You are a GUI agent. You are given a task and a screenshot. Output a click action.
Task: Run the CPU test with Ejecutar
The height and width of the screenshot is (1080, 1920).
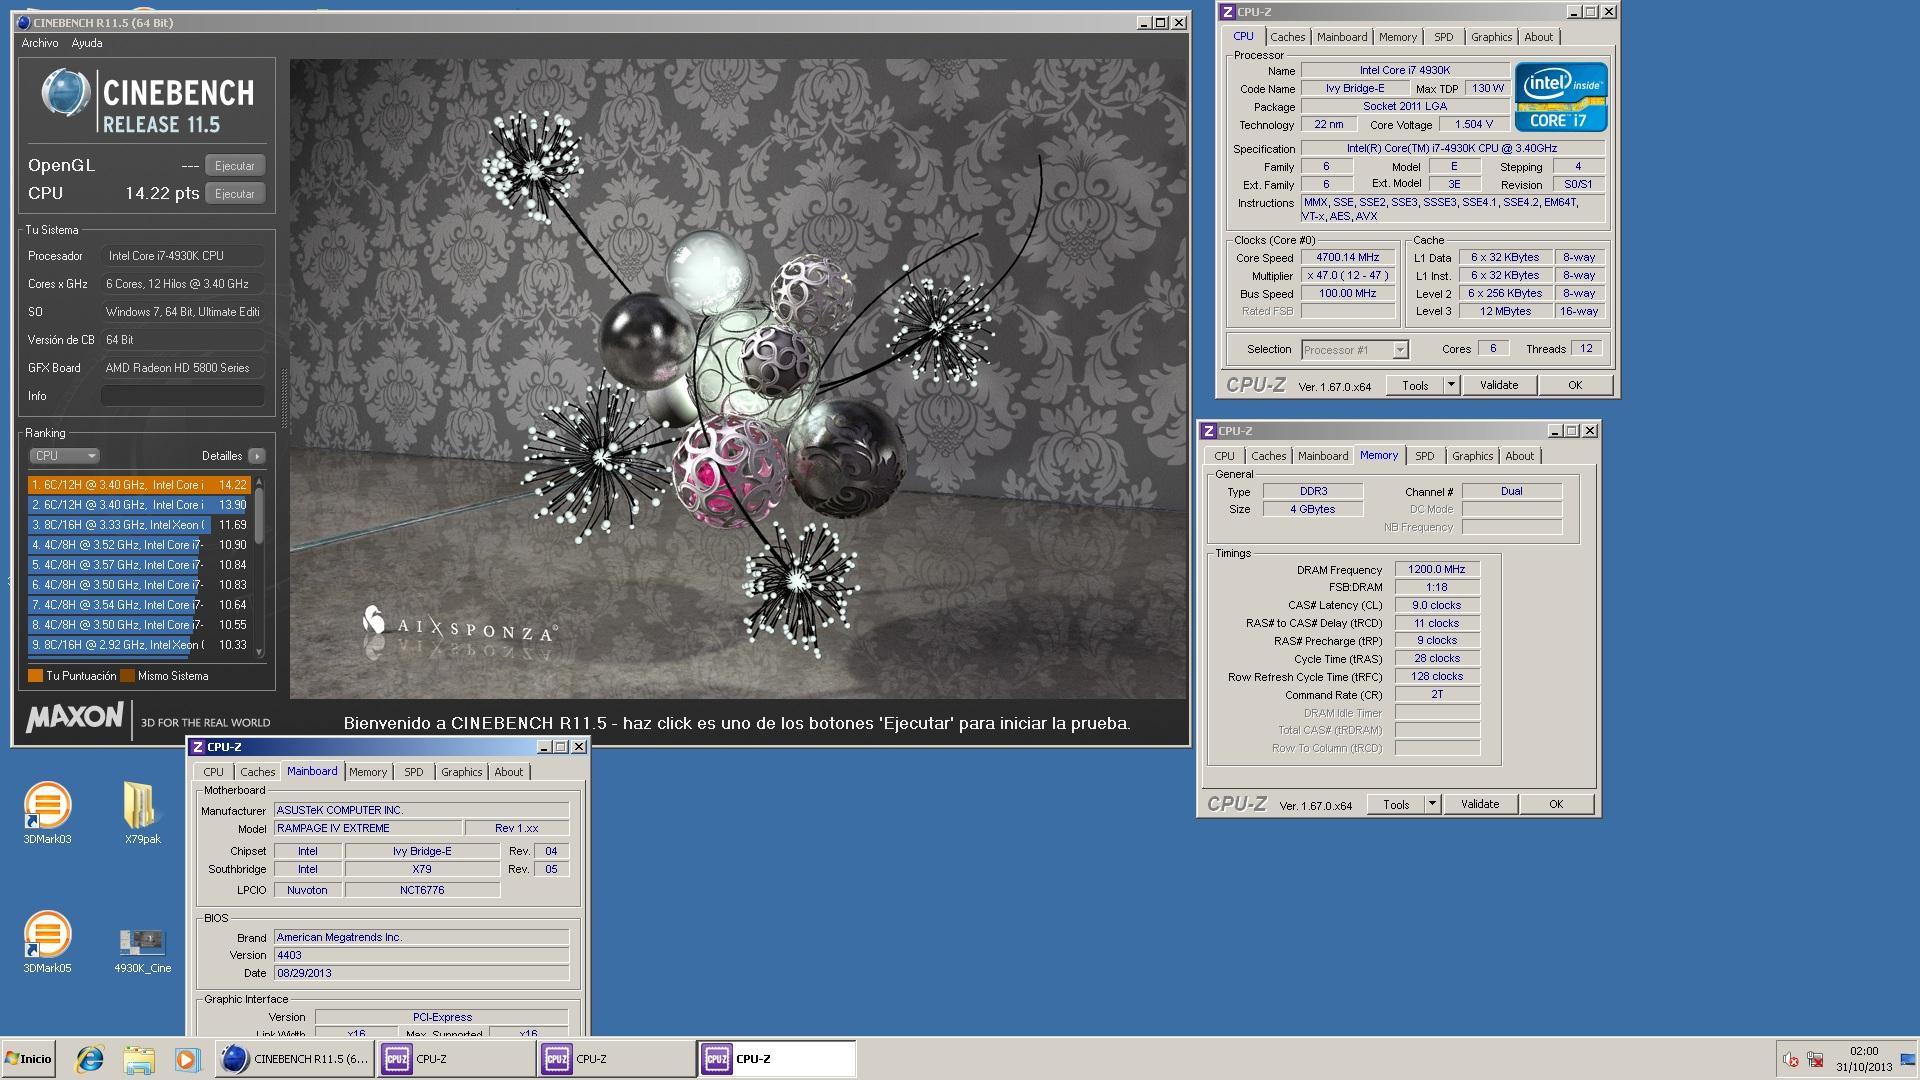coord(235,194)
